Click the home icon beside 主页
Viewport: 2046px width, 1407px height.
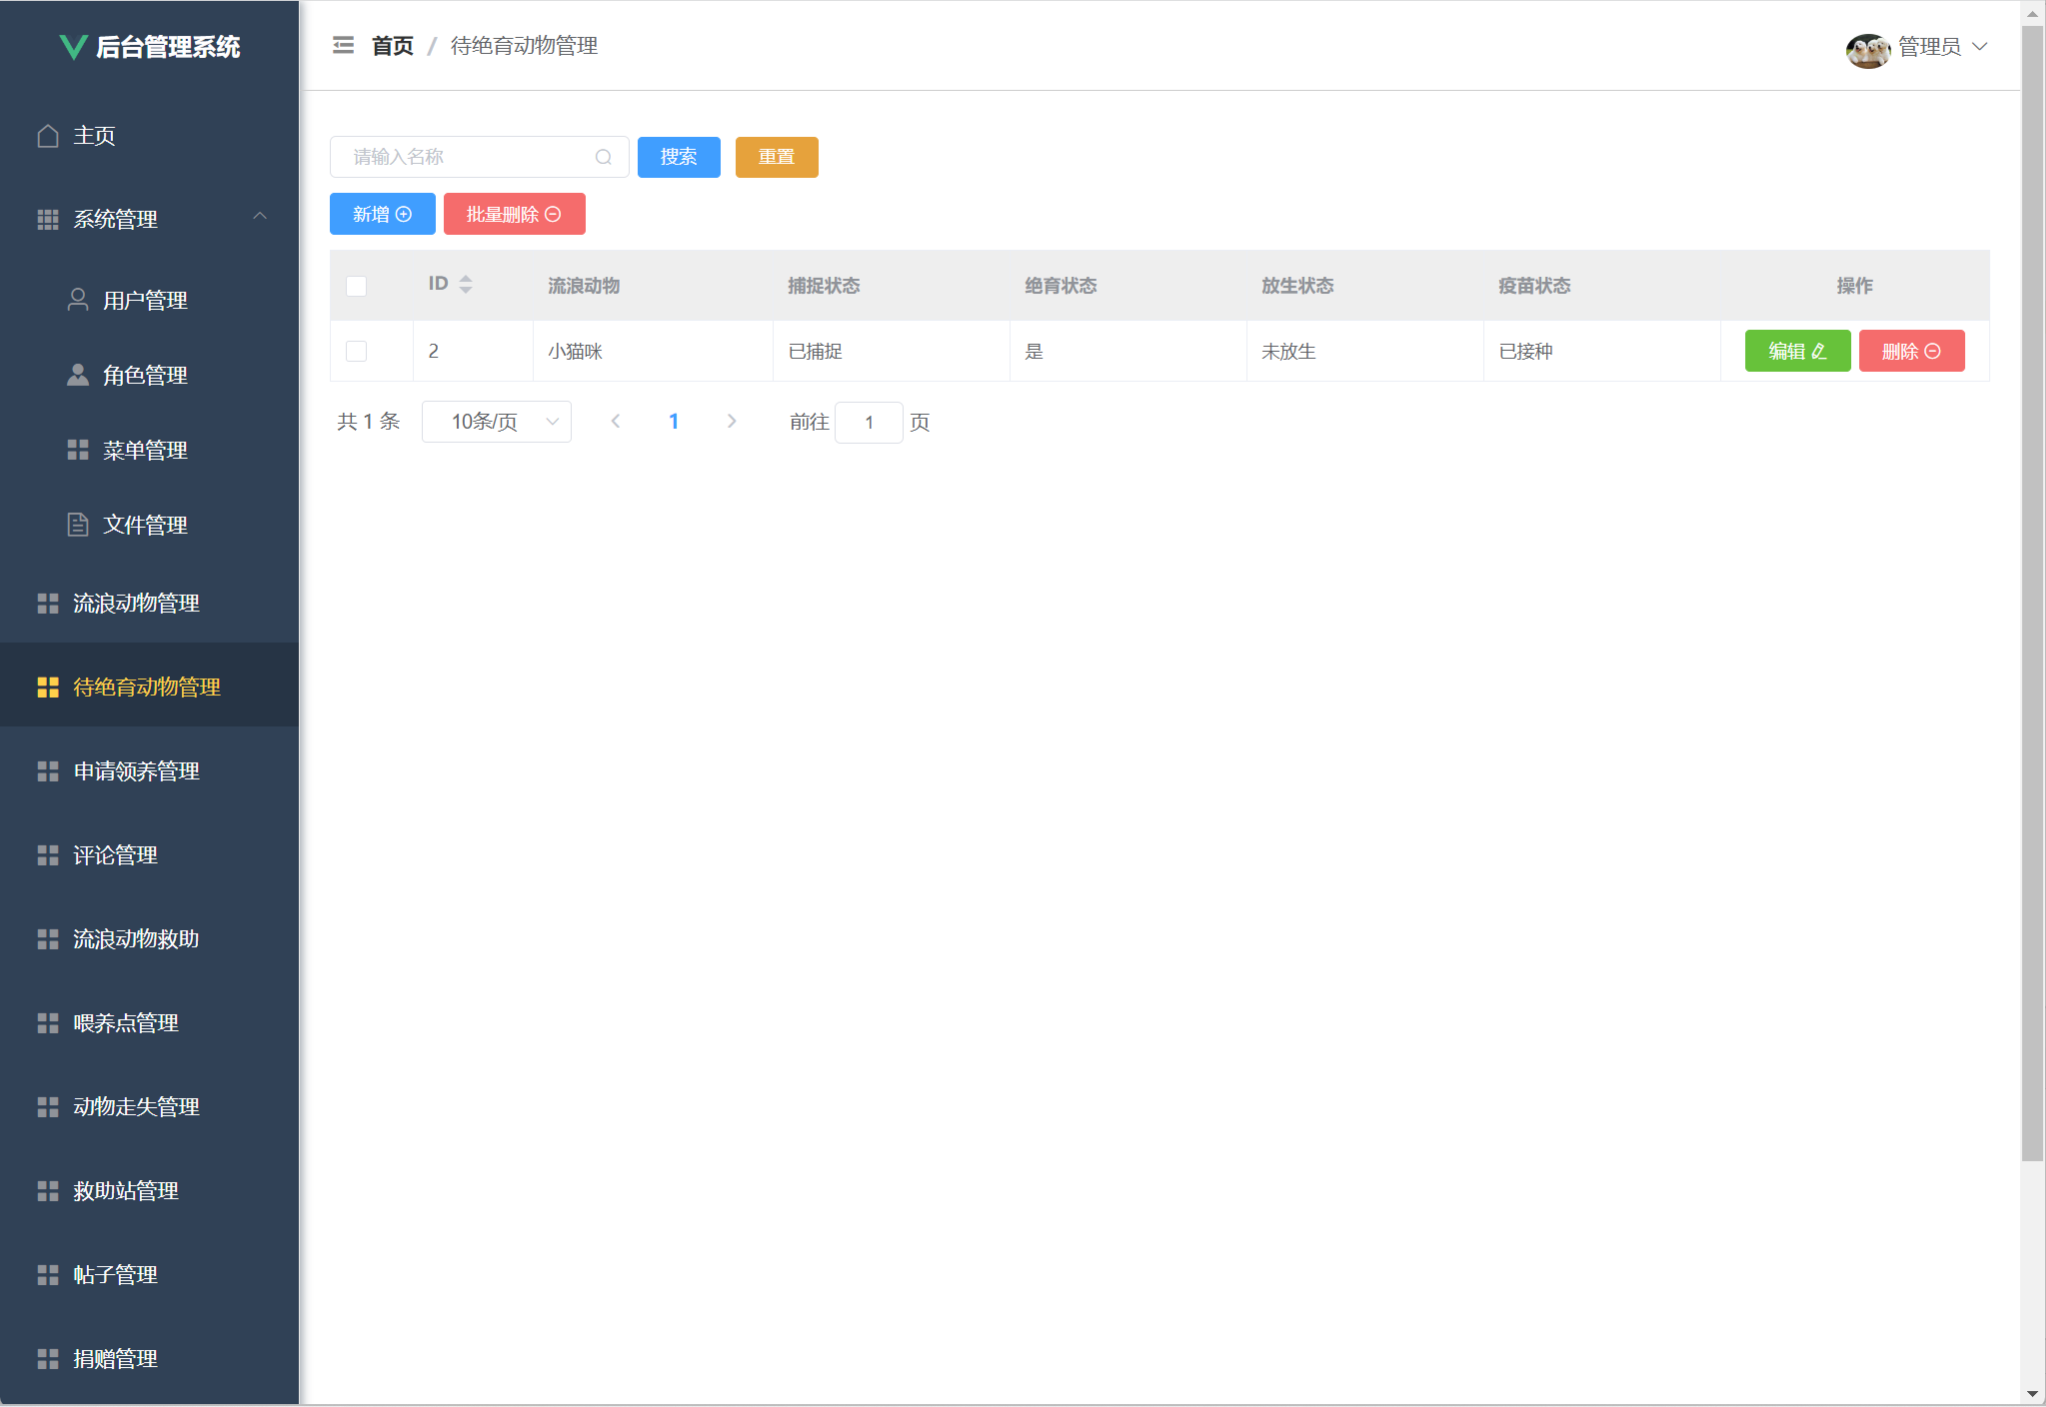pyautogui.click(x=48, y=136)
